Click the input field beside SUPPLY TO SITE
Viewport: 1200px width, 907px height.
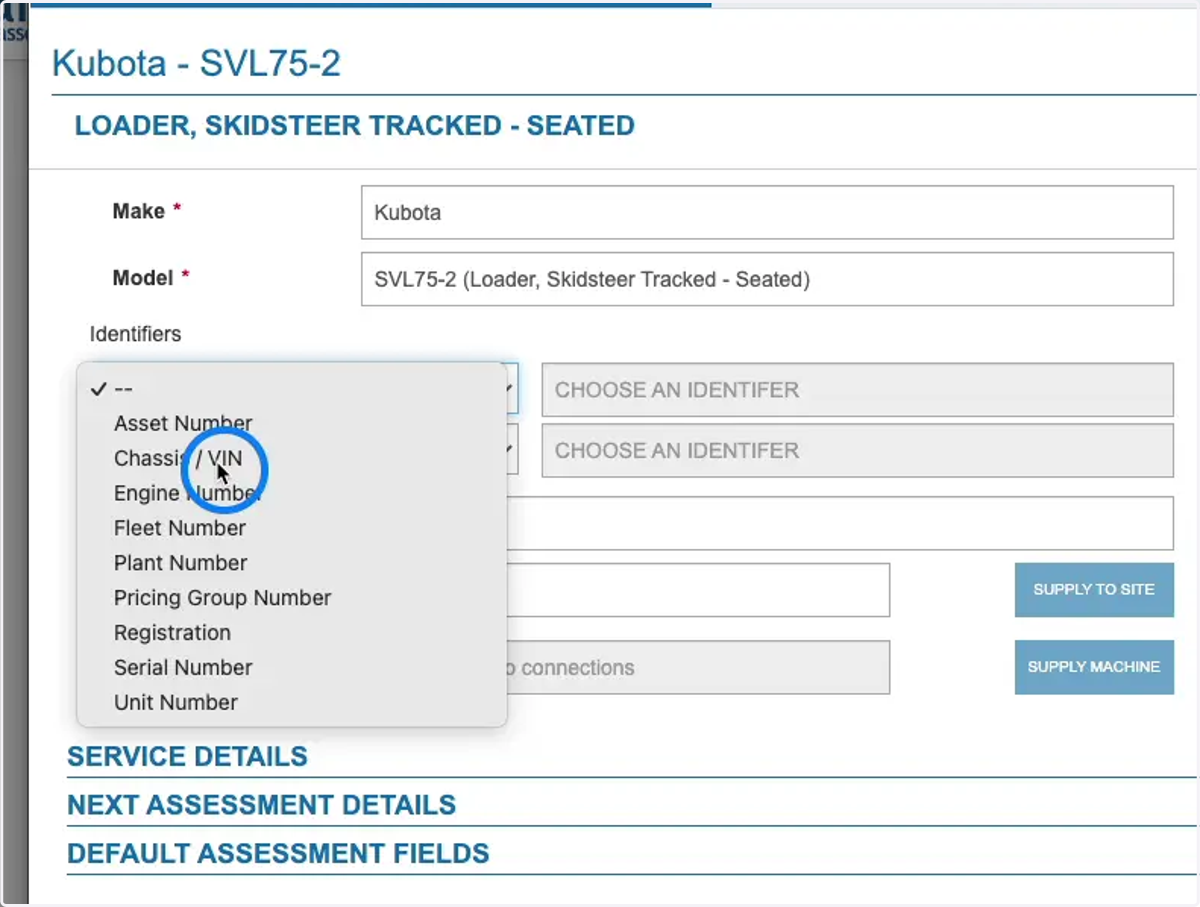pyautogui.click(x=698, y=590)
